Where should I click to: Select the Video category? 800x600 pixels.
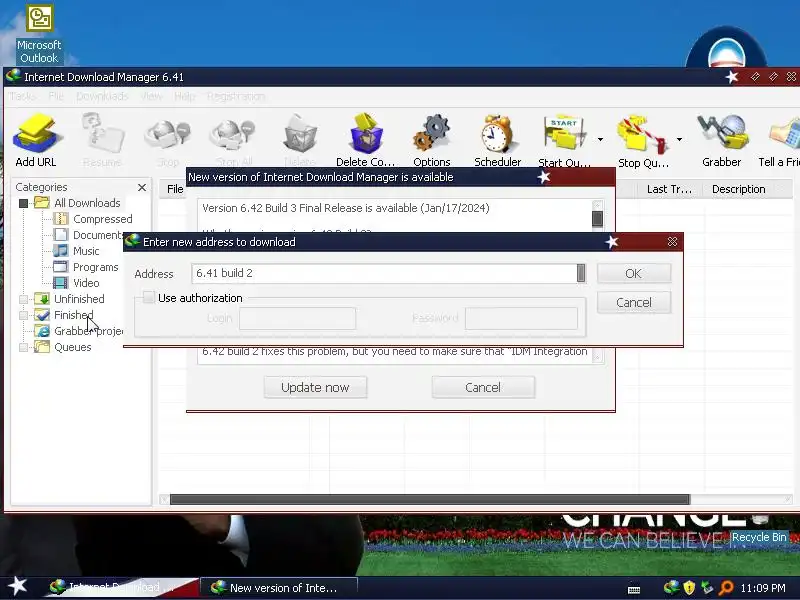86,283
